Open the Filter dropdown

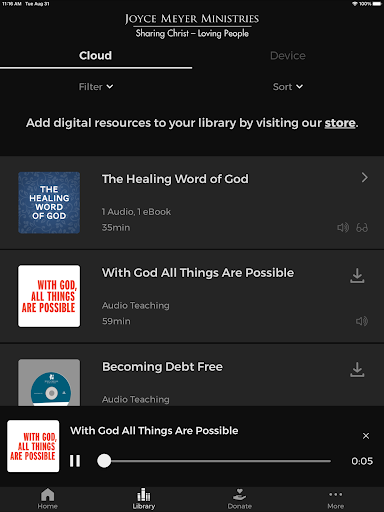pyautogui.click(x=96, y=87)
